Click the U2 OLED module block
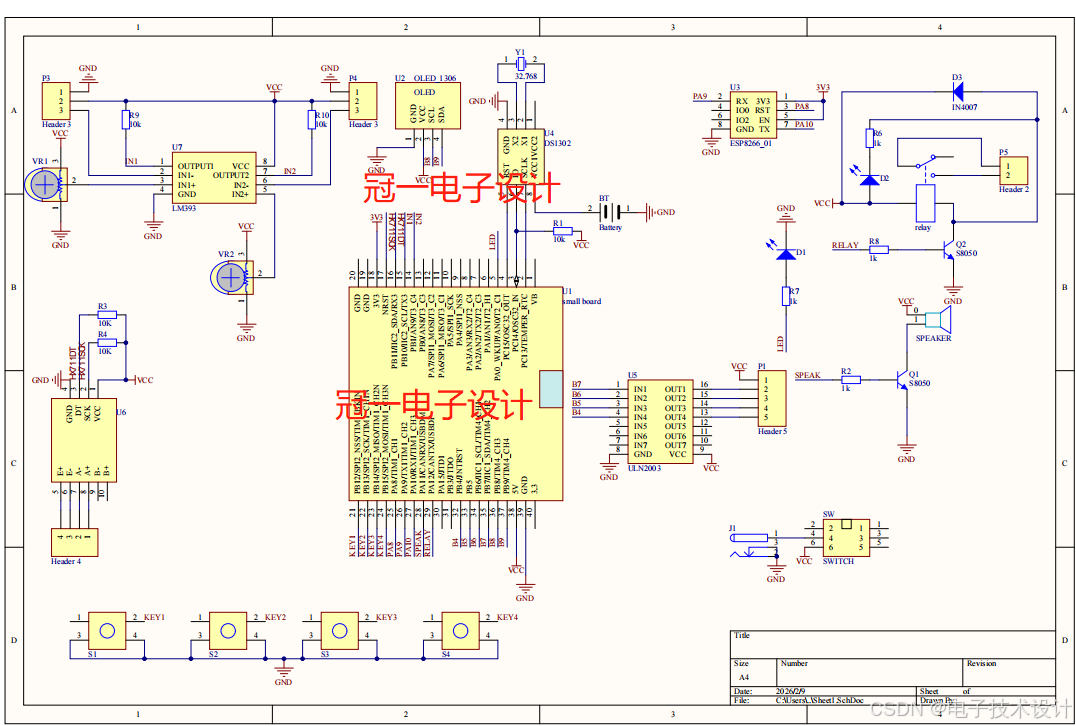 (x=428, y=106)
